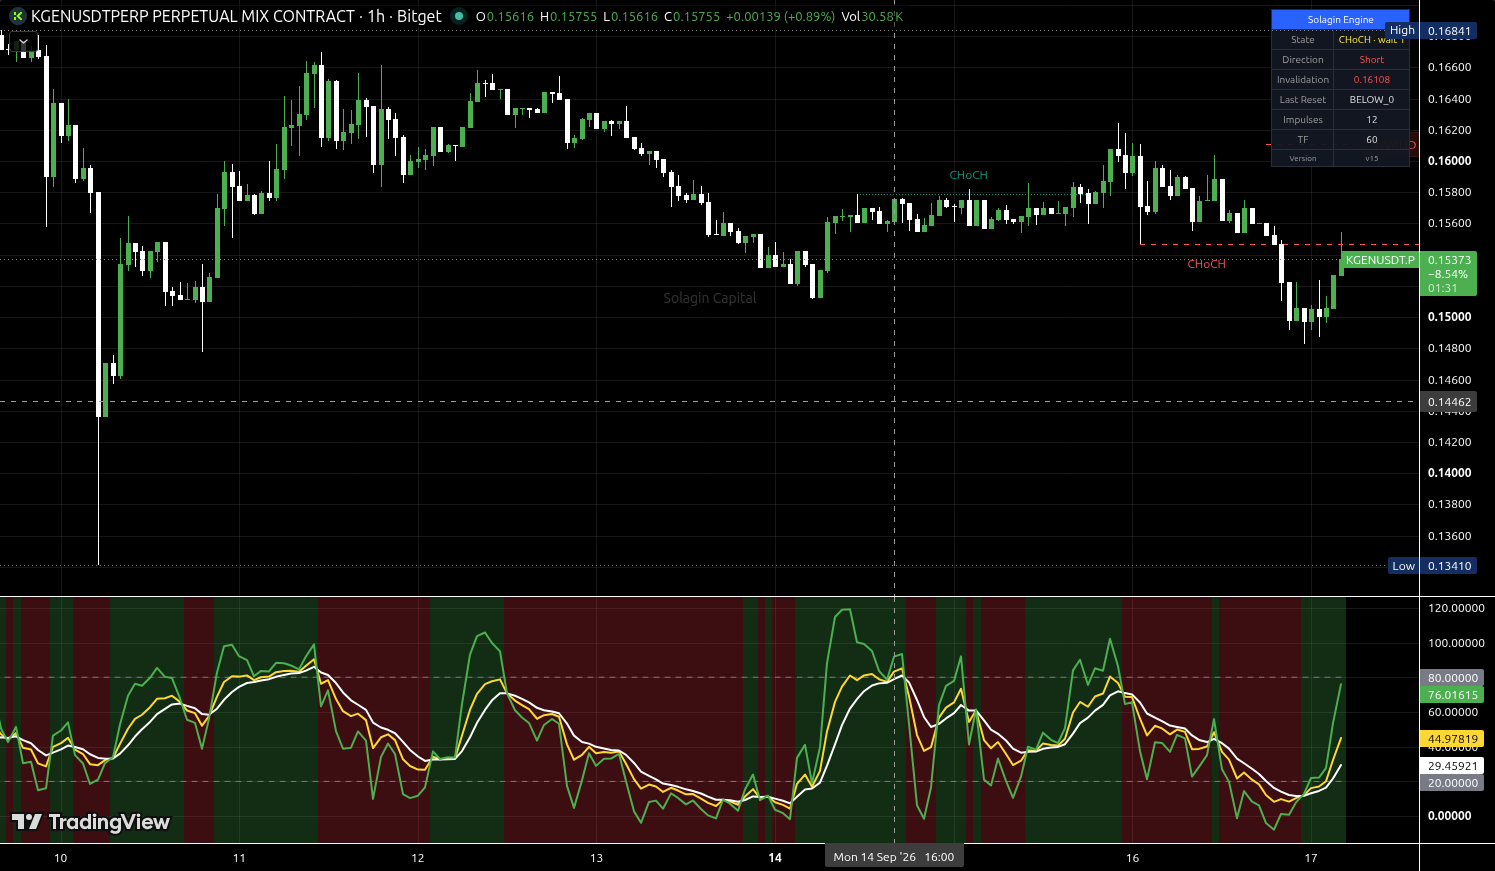The image size is (1495, 871).
Task: Click the TF value 60
Action: [x=1372, y=140]
